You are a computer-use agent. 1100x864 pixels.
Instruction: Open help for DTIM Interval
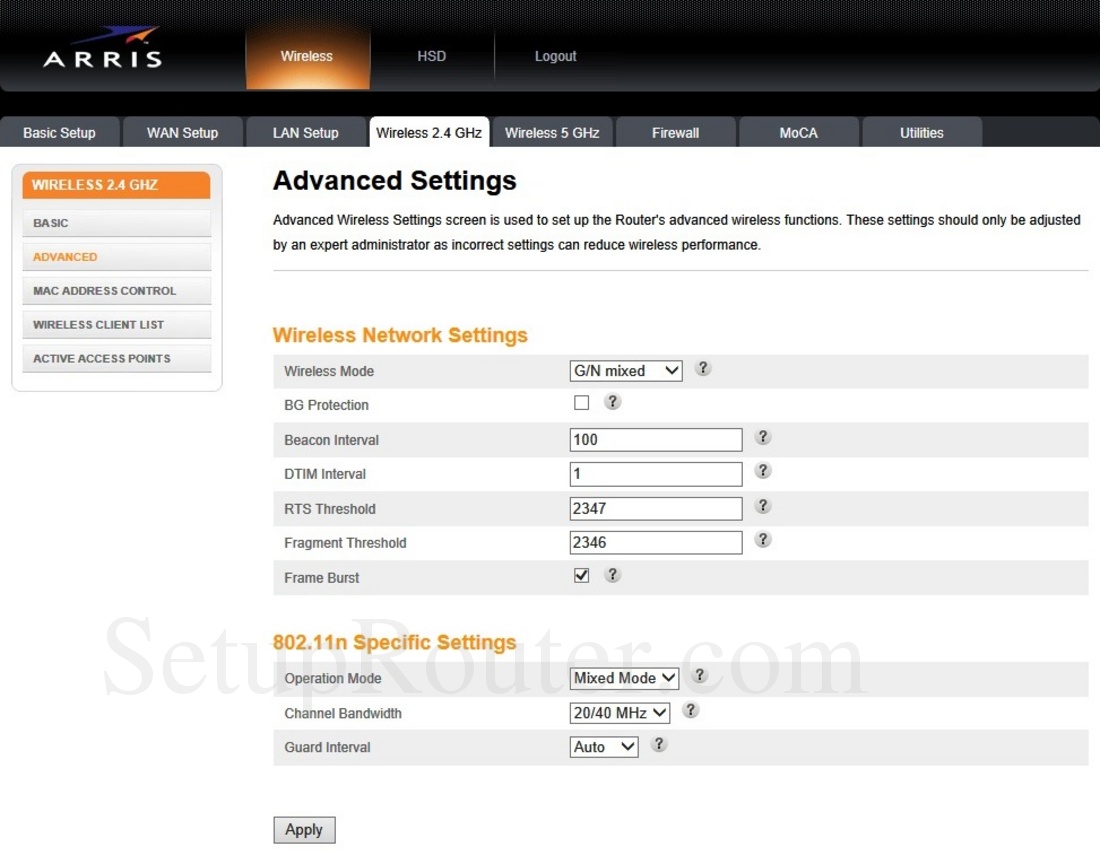coord(763,471)
